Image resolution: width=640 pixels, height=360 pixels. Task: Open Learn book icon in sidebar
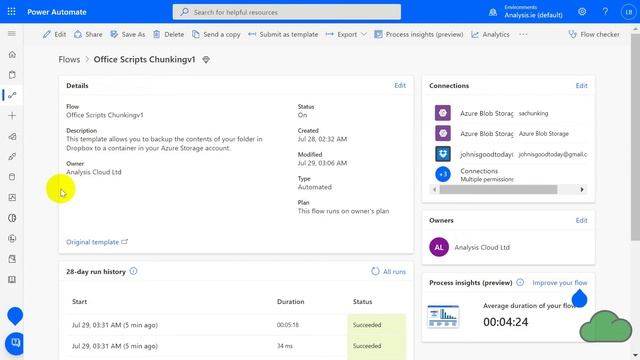coord(12,280)
